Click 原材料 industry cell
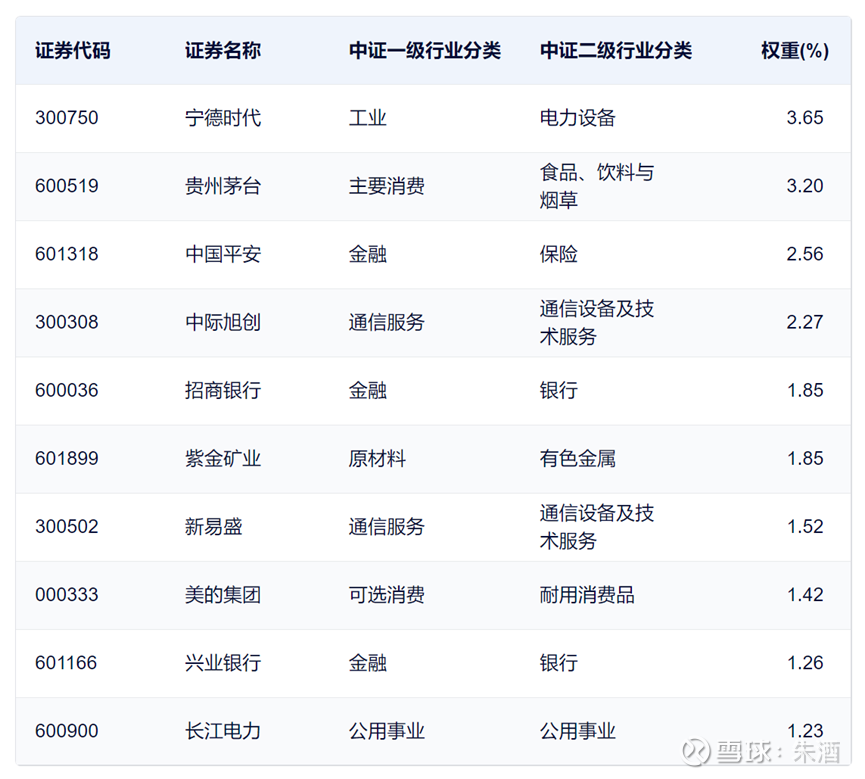 point(377,458)
